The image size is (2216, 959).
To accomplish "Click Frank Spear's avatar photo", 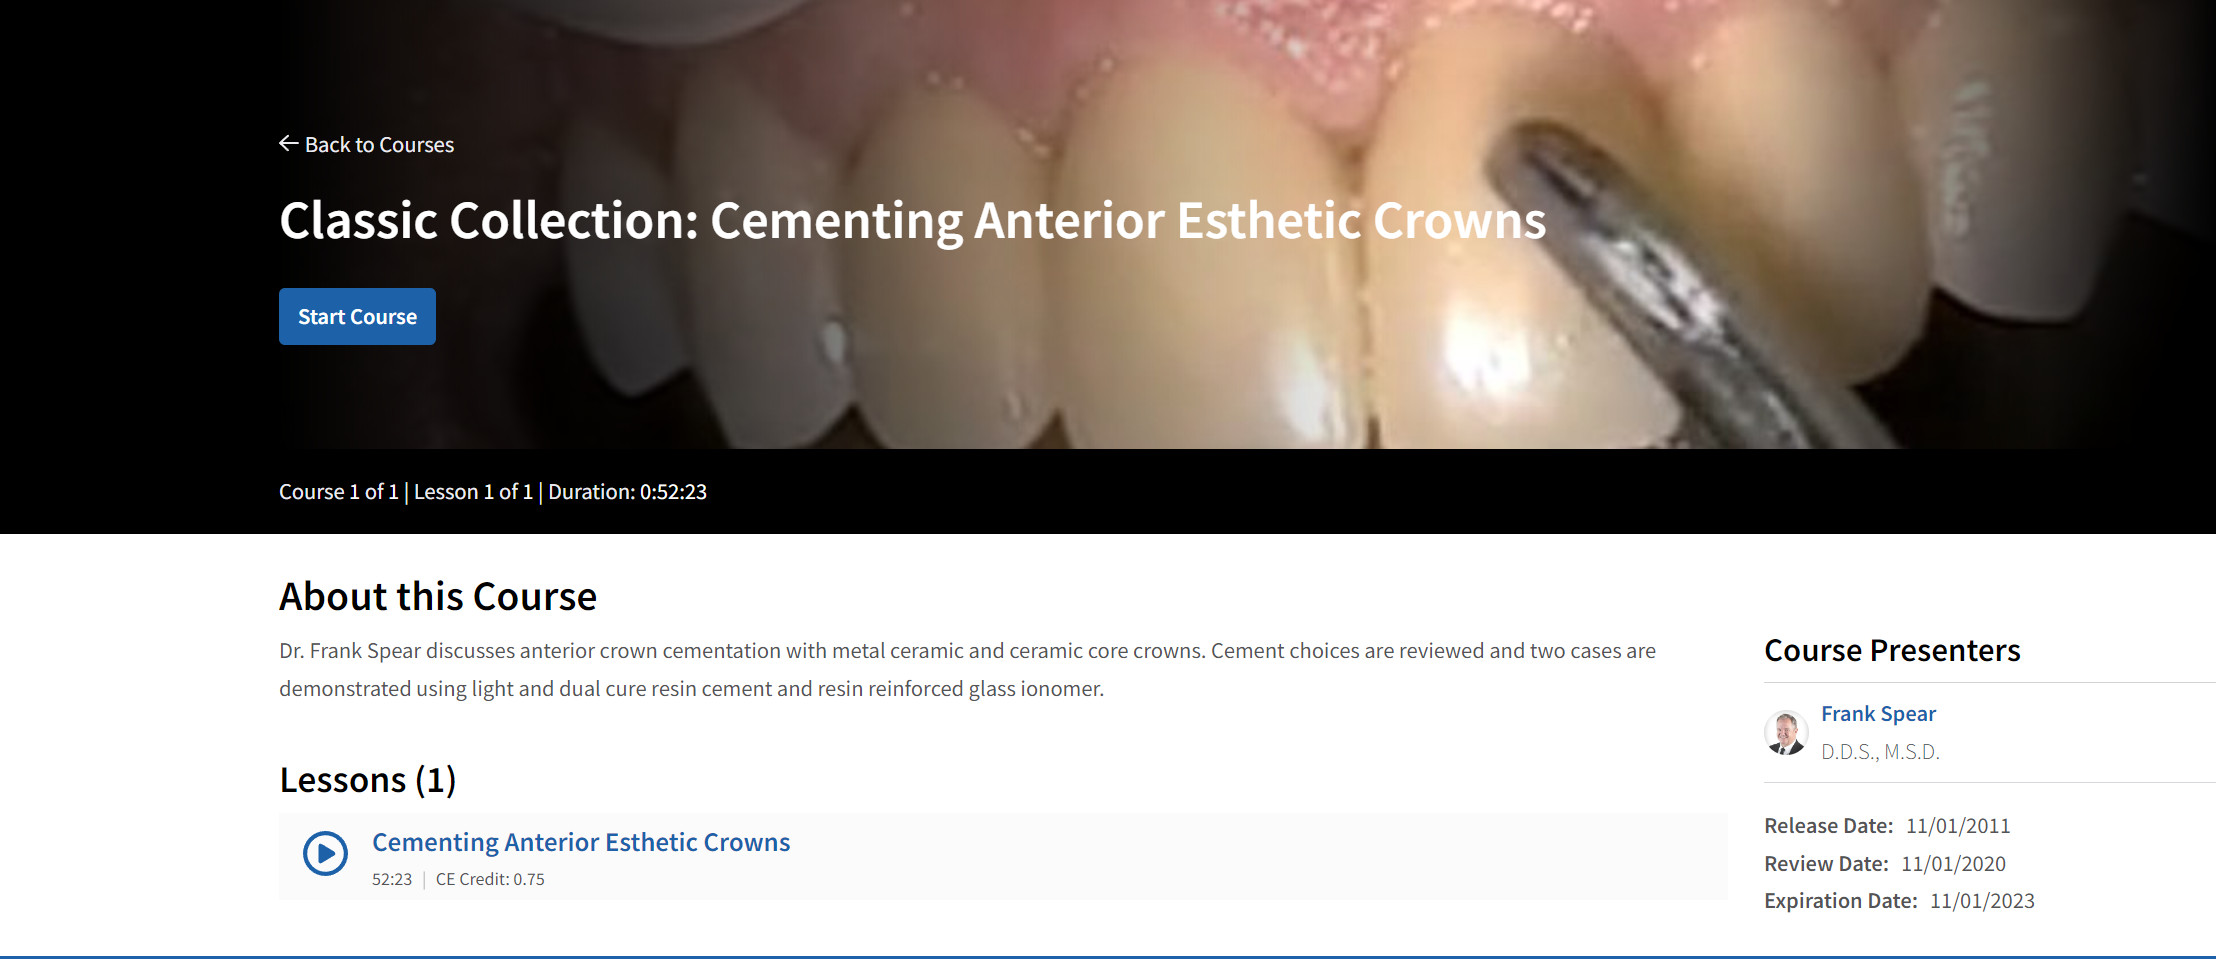I will point(1786,733).
